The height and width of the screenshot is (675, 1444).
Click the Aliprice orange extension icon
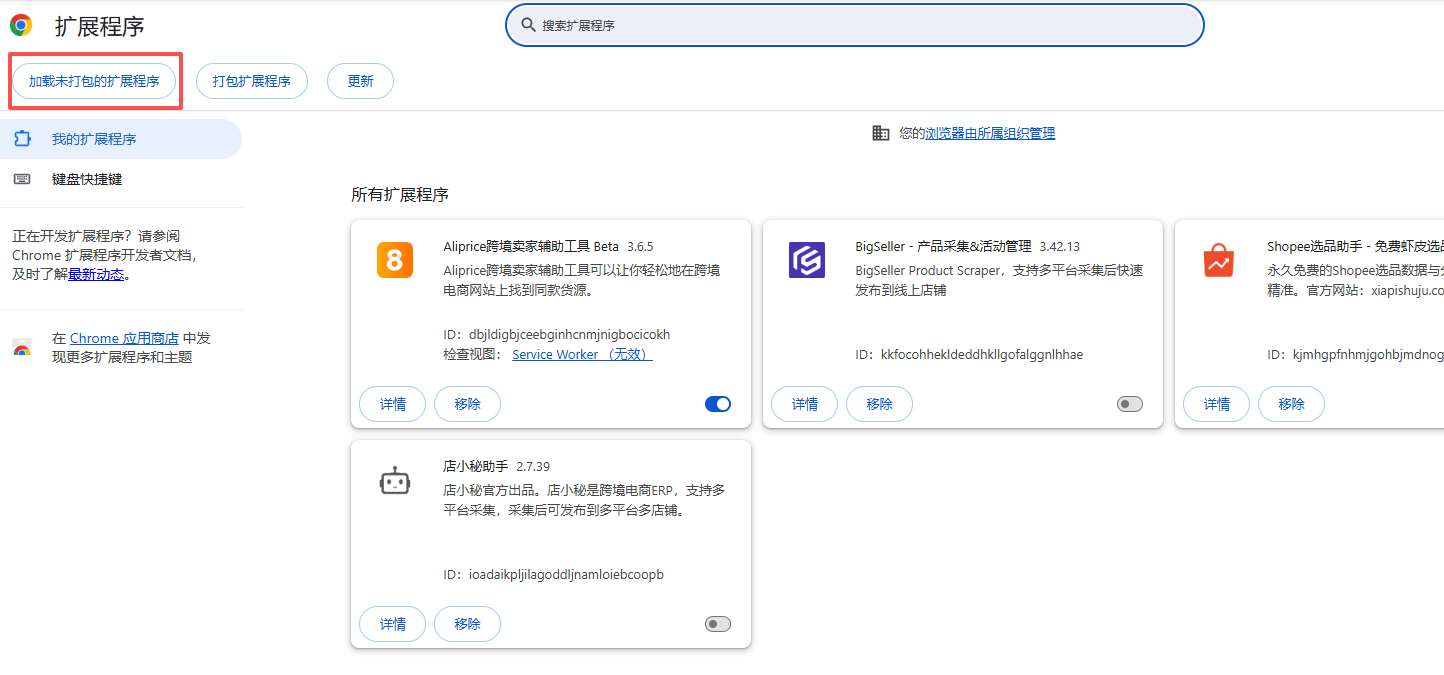pyautogui.click(x=394, y=258)
